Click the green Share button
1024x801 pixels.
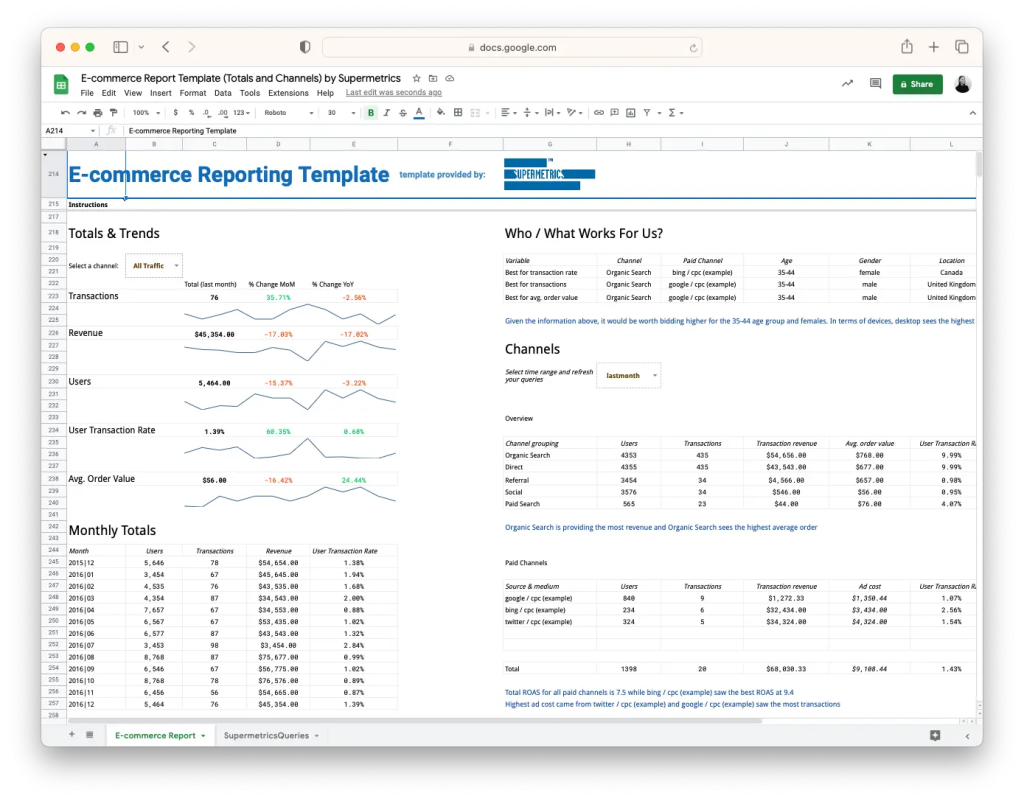918,84
